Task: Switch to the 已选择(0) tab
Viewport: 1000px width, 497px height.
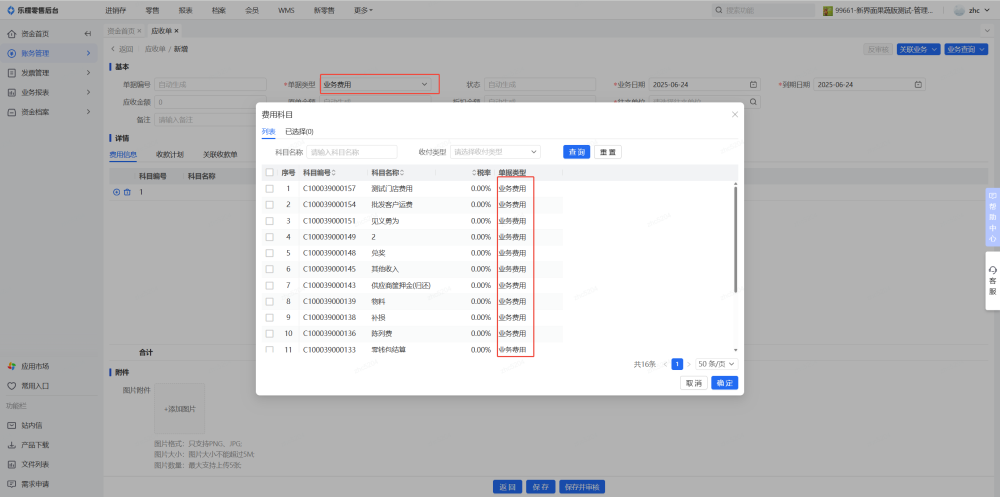Action: [299, 131]
